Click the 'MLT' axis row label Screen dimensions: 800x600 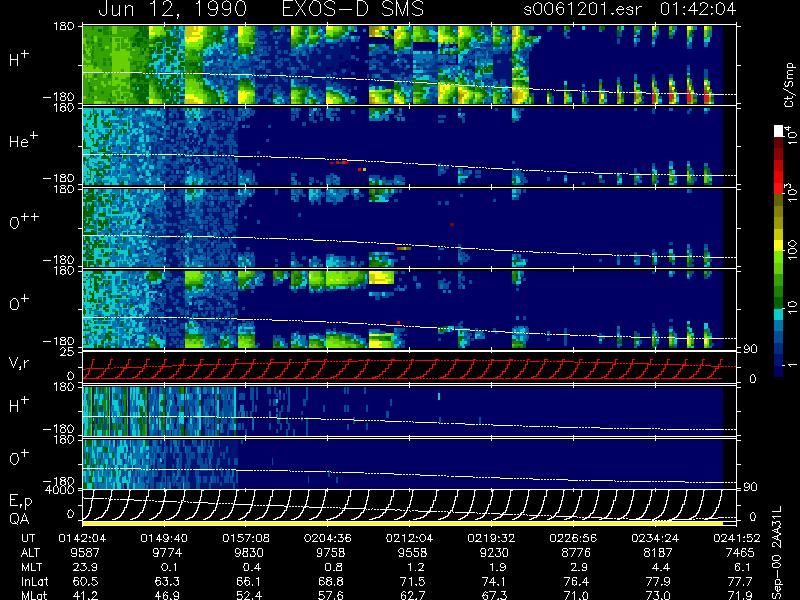click(x=31, y=567)
